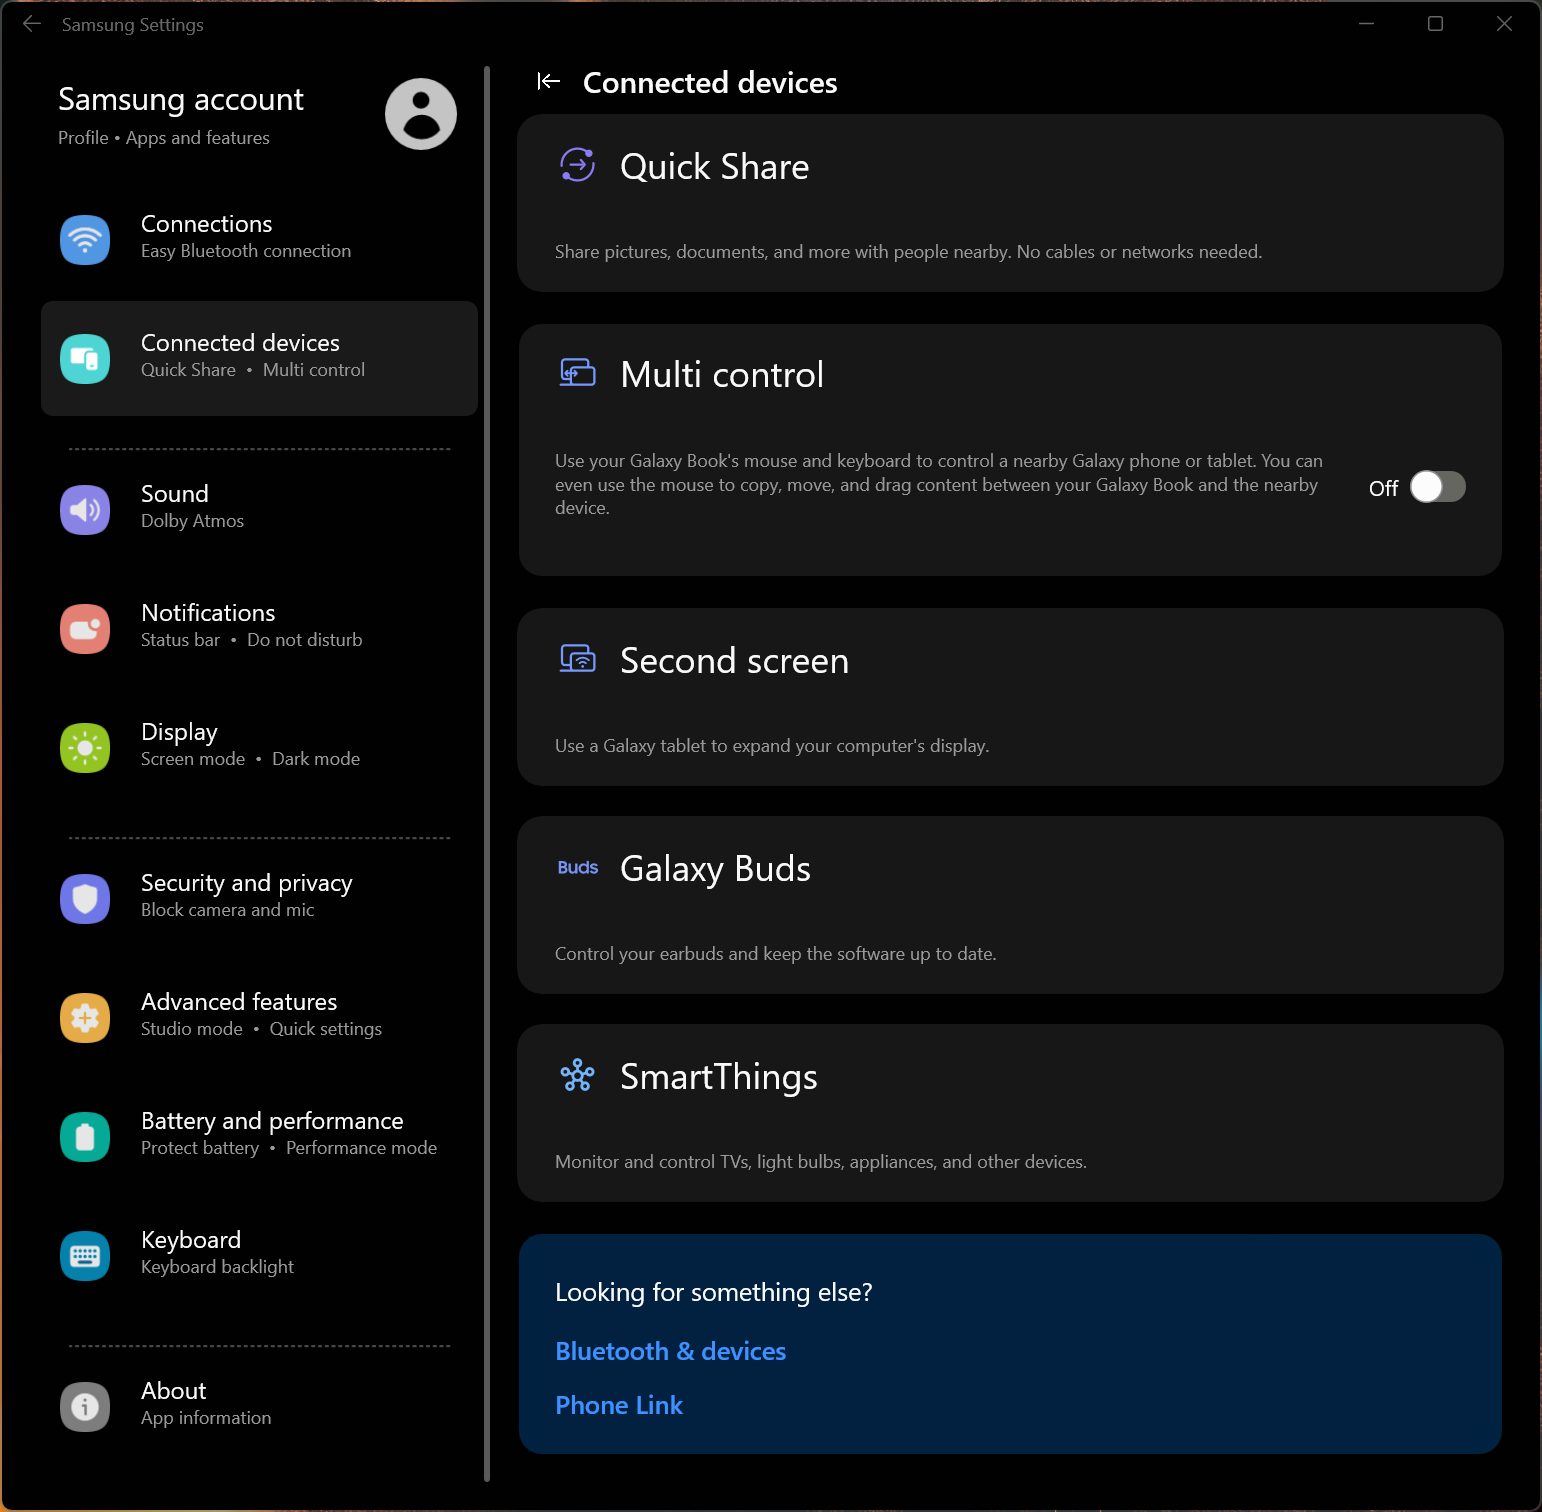Image resolution: width=1542 pixels, height=1512 pixels.
Task: Click the Keyboard icon in sidebar
Action: 85,1255
